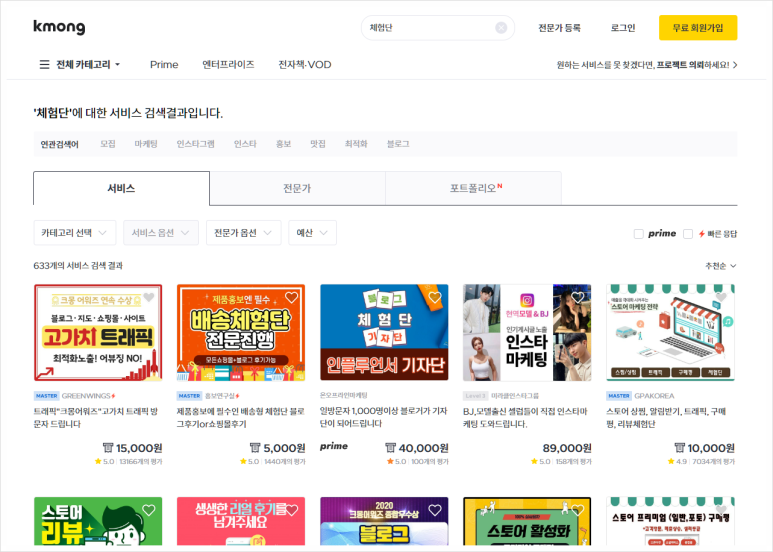Click the lightning icon beside 빠른 응답

702,234
